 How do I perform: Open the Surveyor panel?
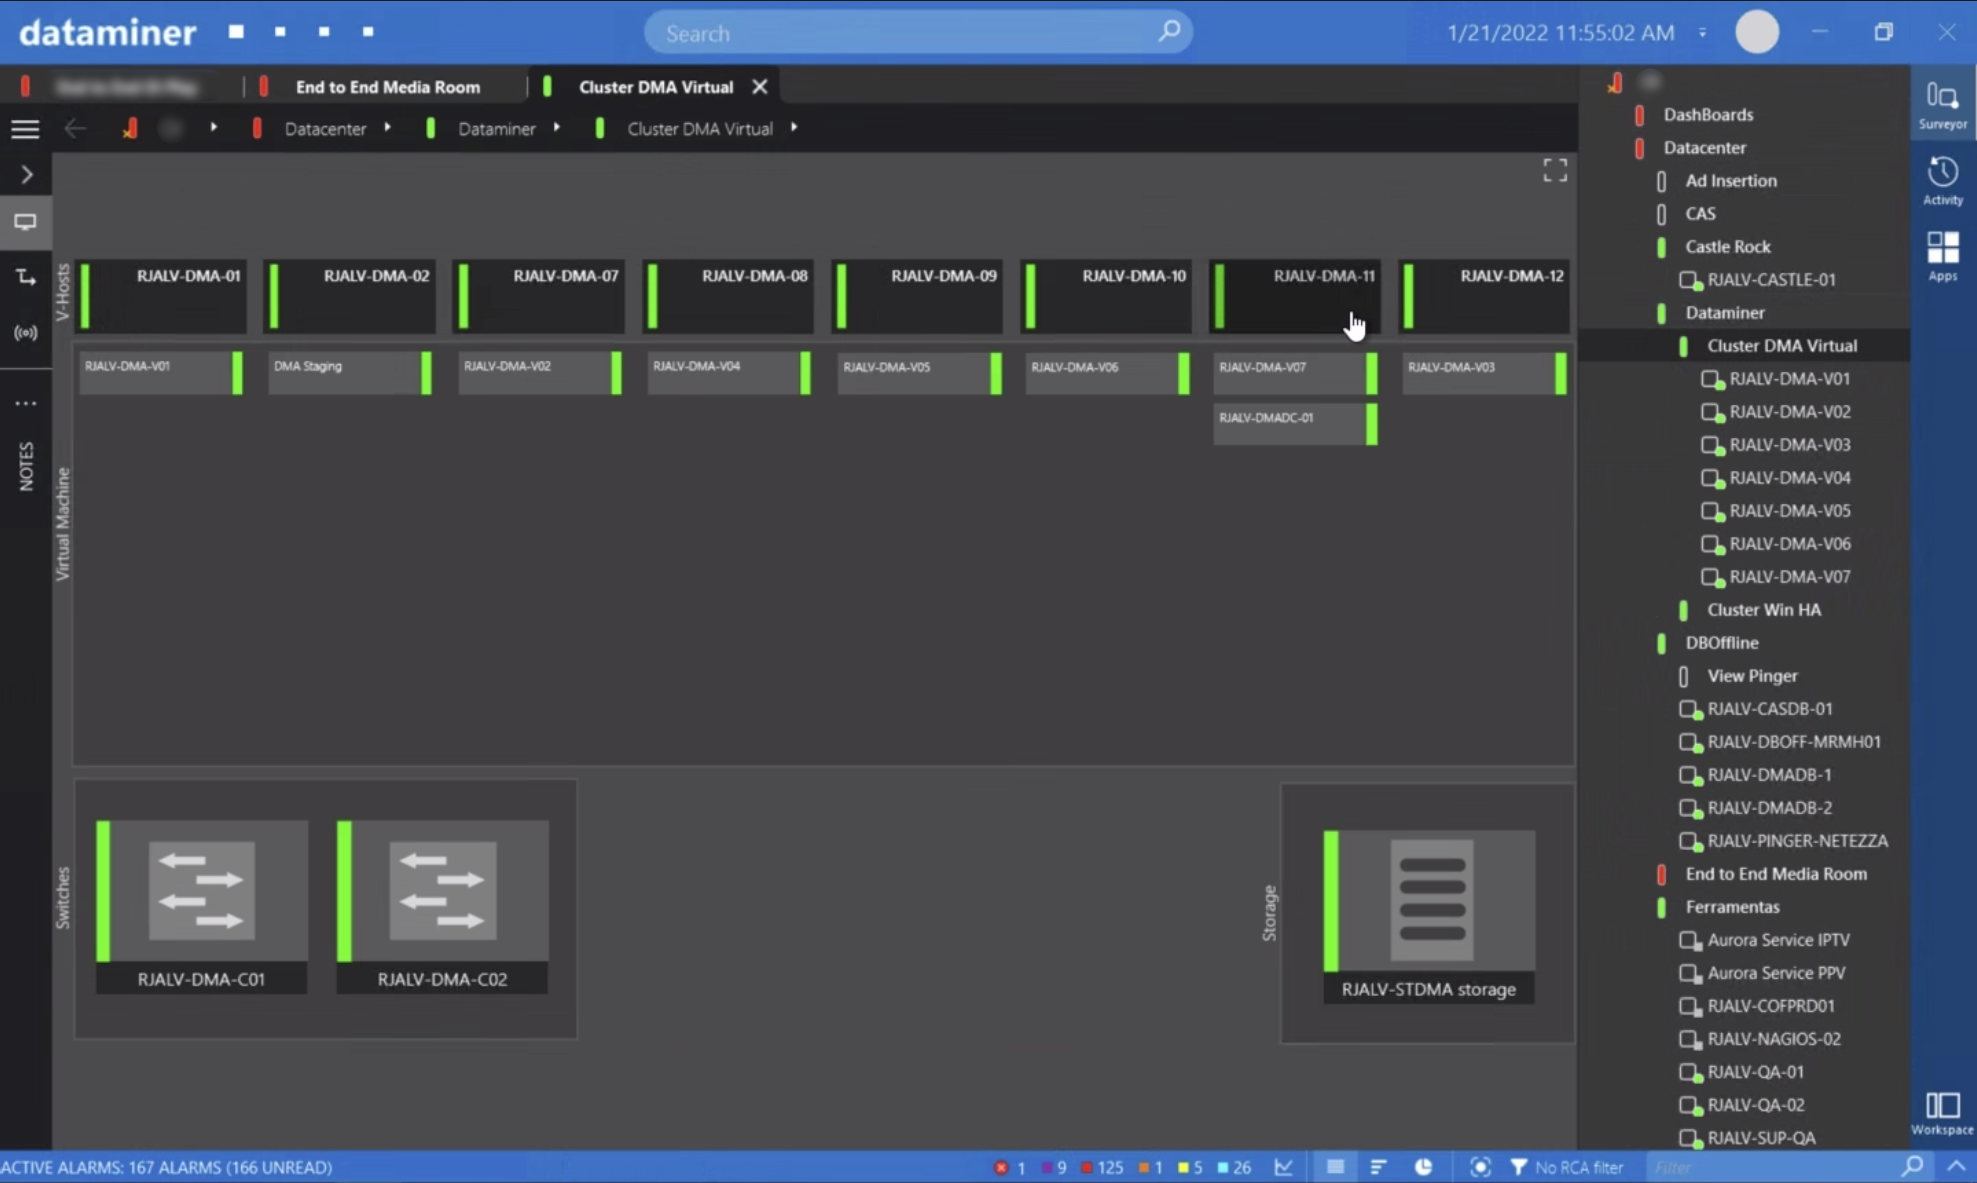tap(1942, 105)
